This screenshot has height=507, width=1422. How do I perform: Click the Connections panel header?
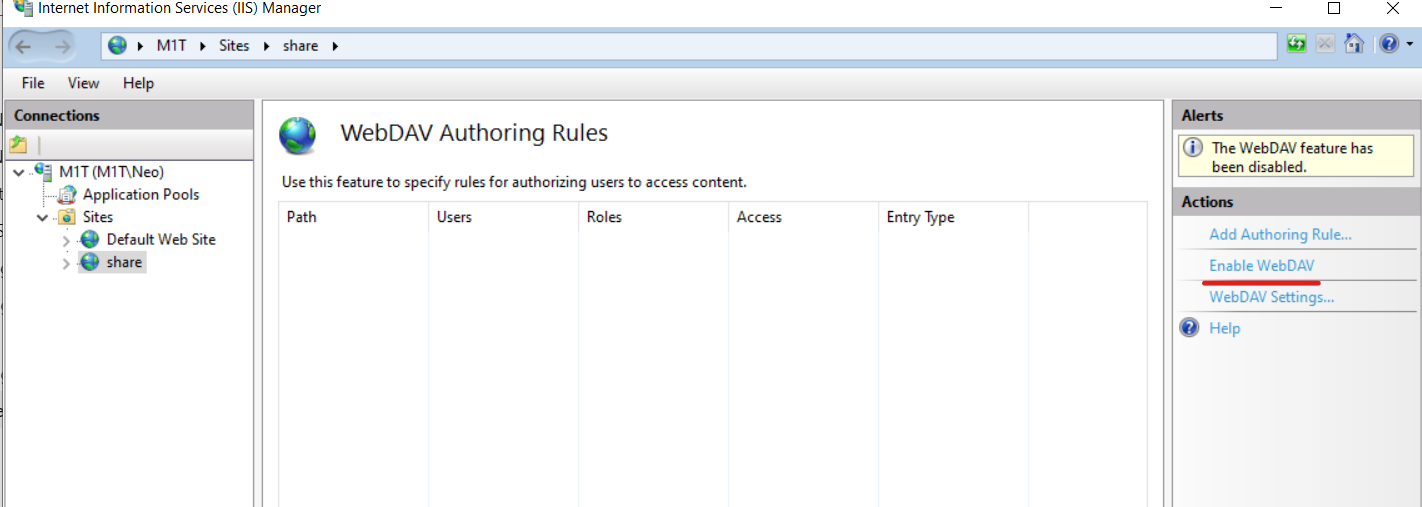(x=129, y=116)
